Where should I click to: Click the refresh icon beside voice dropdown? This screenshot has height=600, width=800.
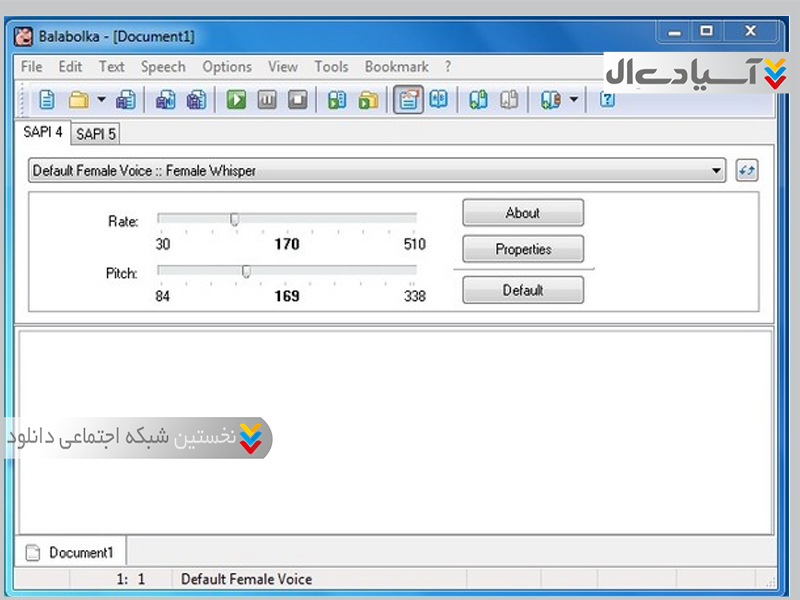point(746,171)
